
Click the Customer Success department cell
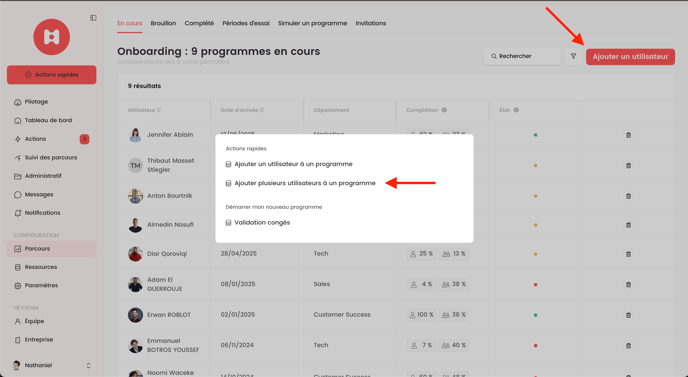pos(342,315)
